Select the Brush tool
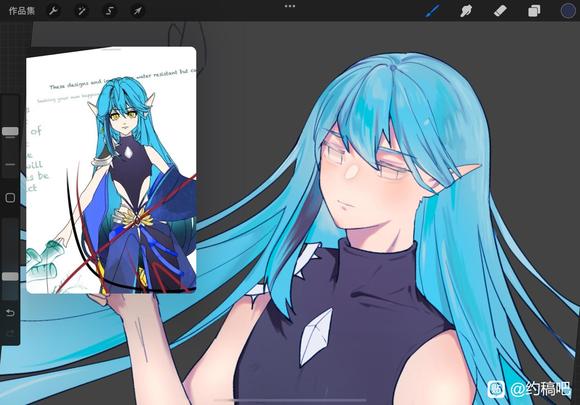This screenshot has width=580, height=405. [x=432, y=11]
